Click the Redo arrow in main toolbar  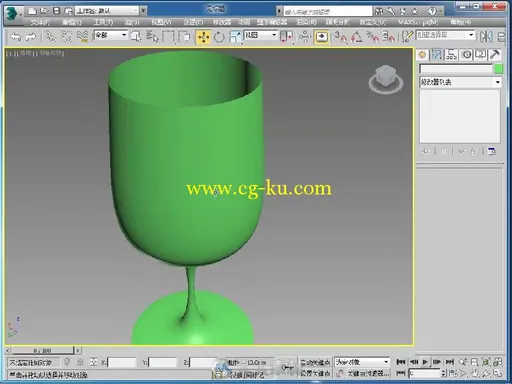(x=31, y=36)
